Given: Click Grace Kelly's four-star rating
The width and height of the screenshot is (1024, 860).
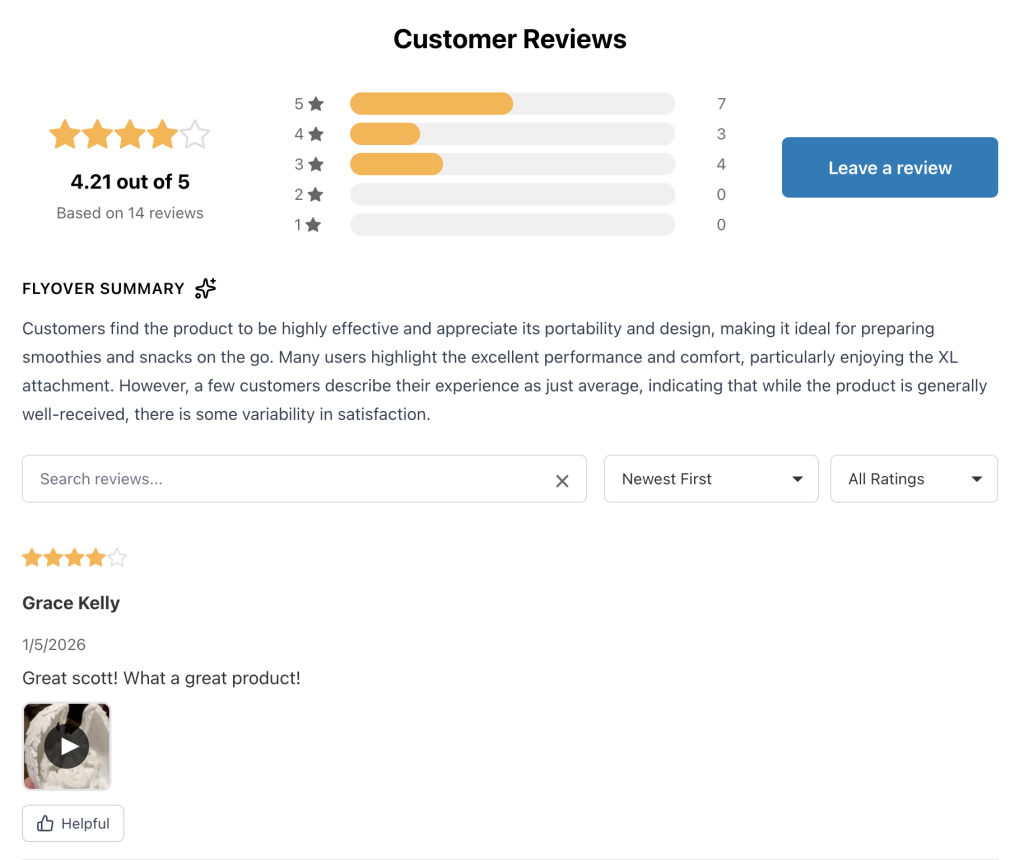Looking at the screenshot, I should click(x=75, y=558).
